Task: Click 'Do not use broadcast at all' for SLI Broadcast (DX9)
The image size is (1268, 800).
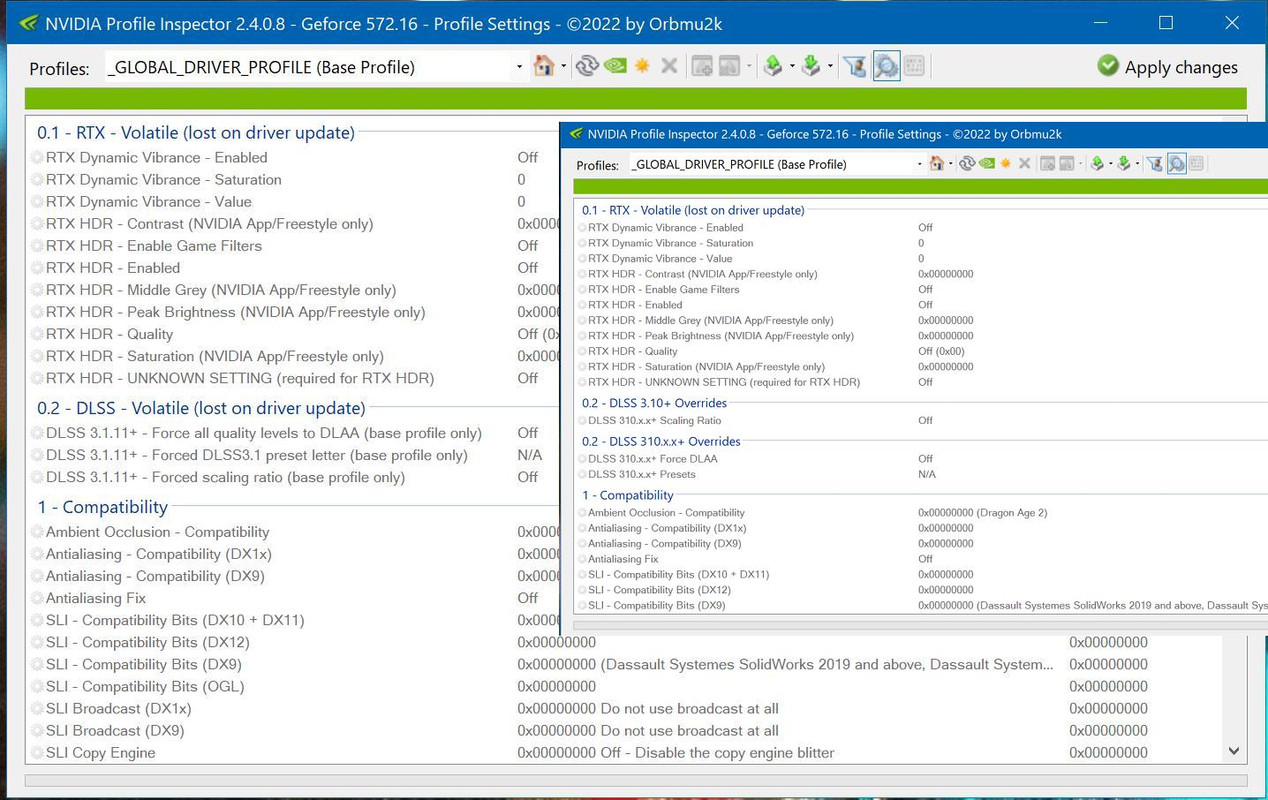Action: (689, 730)
